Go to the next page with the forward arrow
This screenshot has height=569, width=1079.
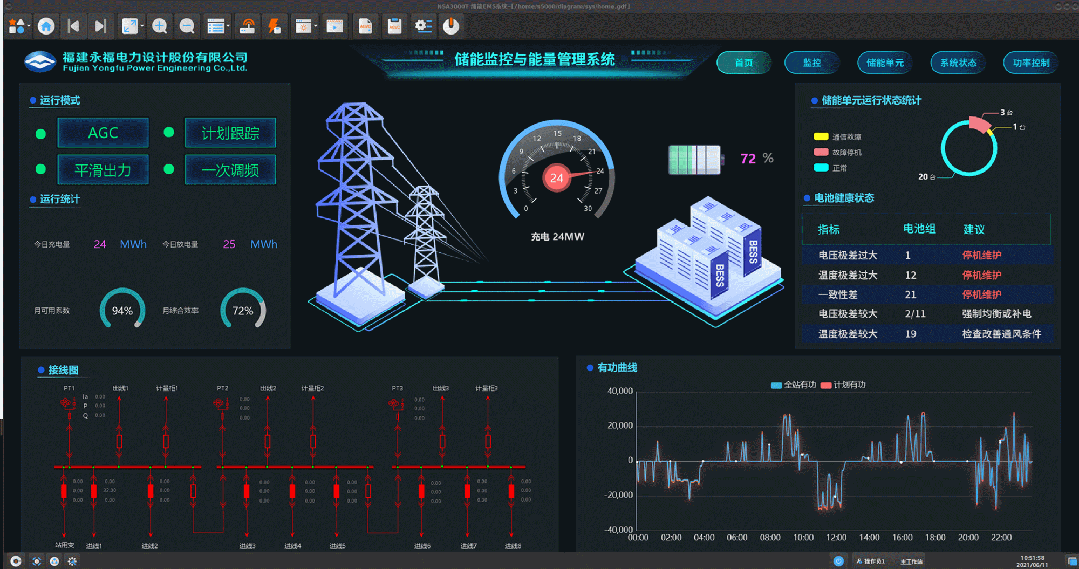click(x=100, y=25)
